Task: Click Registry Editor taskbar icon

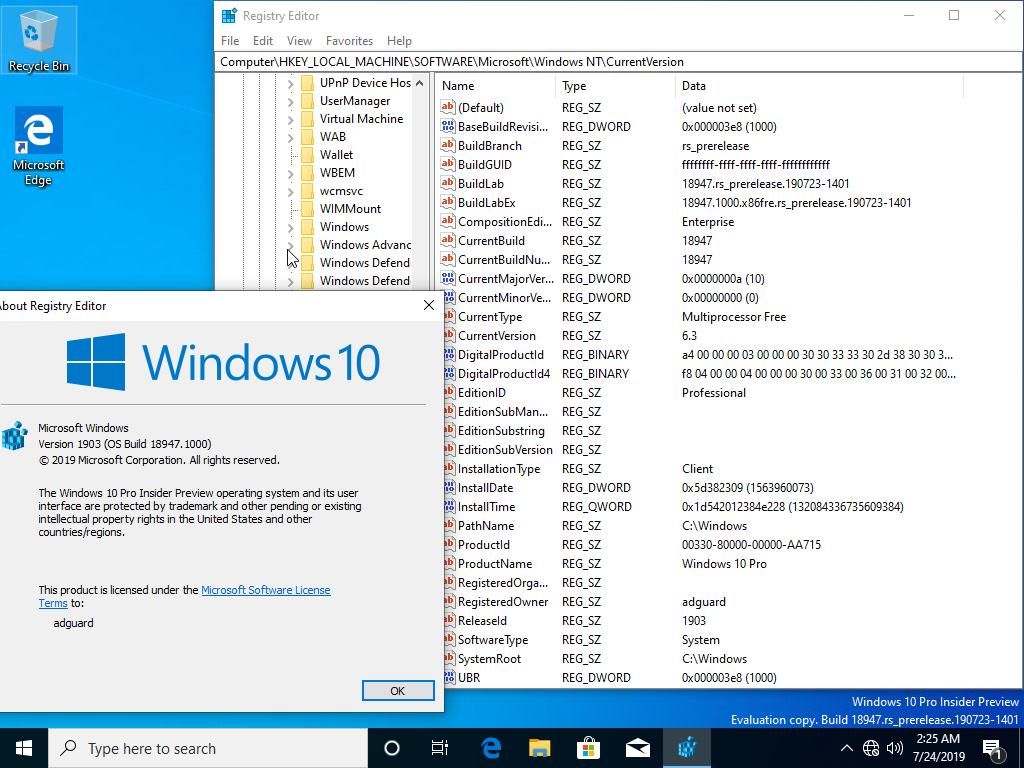Action: coord(686,748)
